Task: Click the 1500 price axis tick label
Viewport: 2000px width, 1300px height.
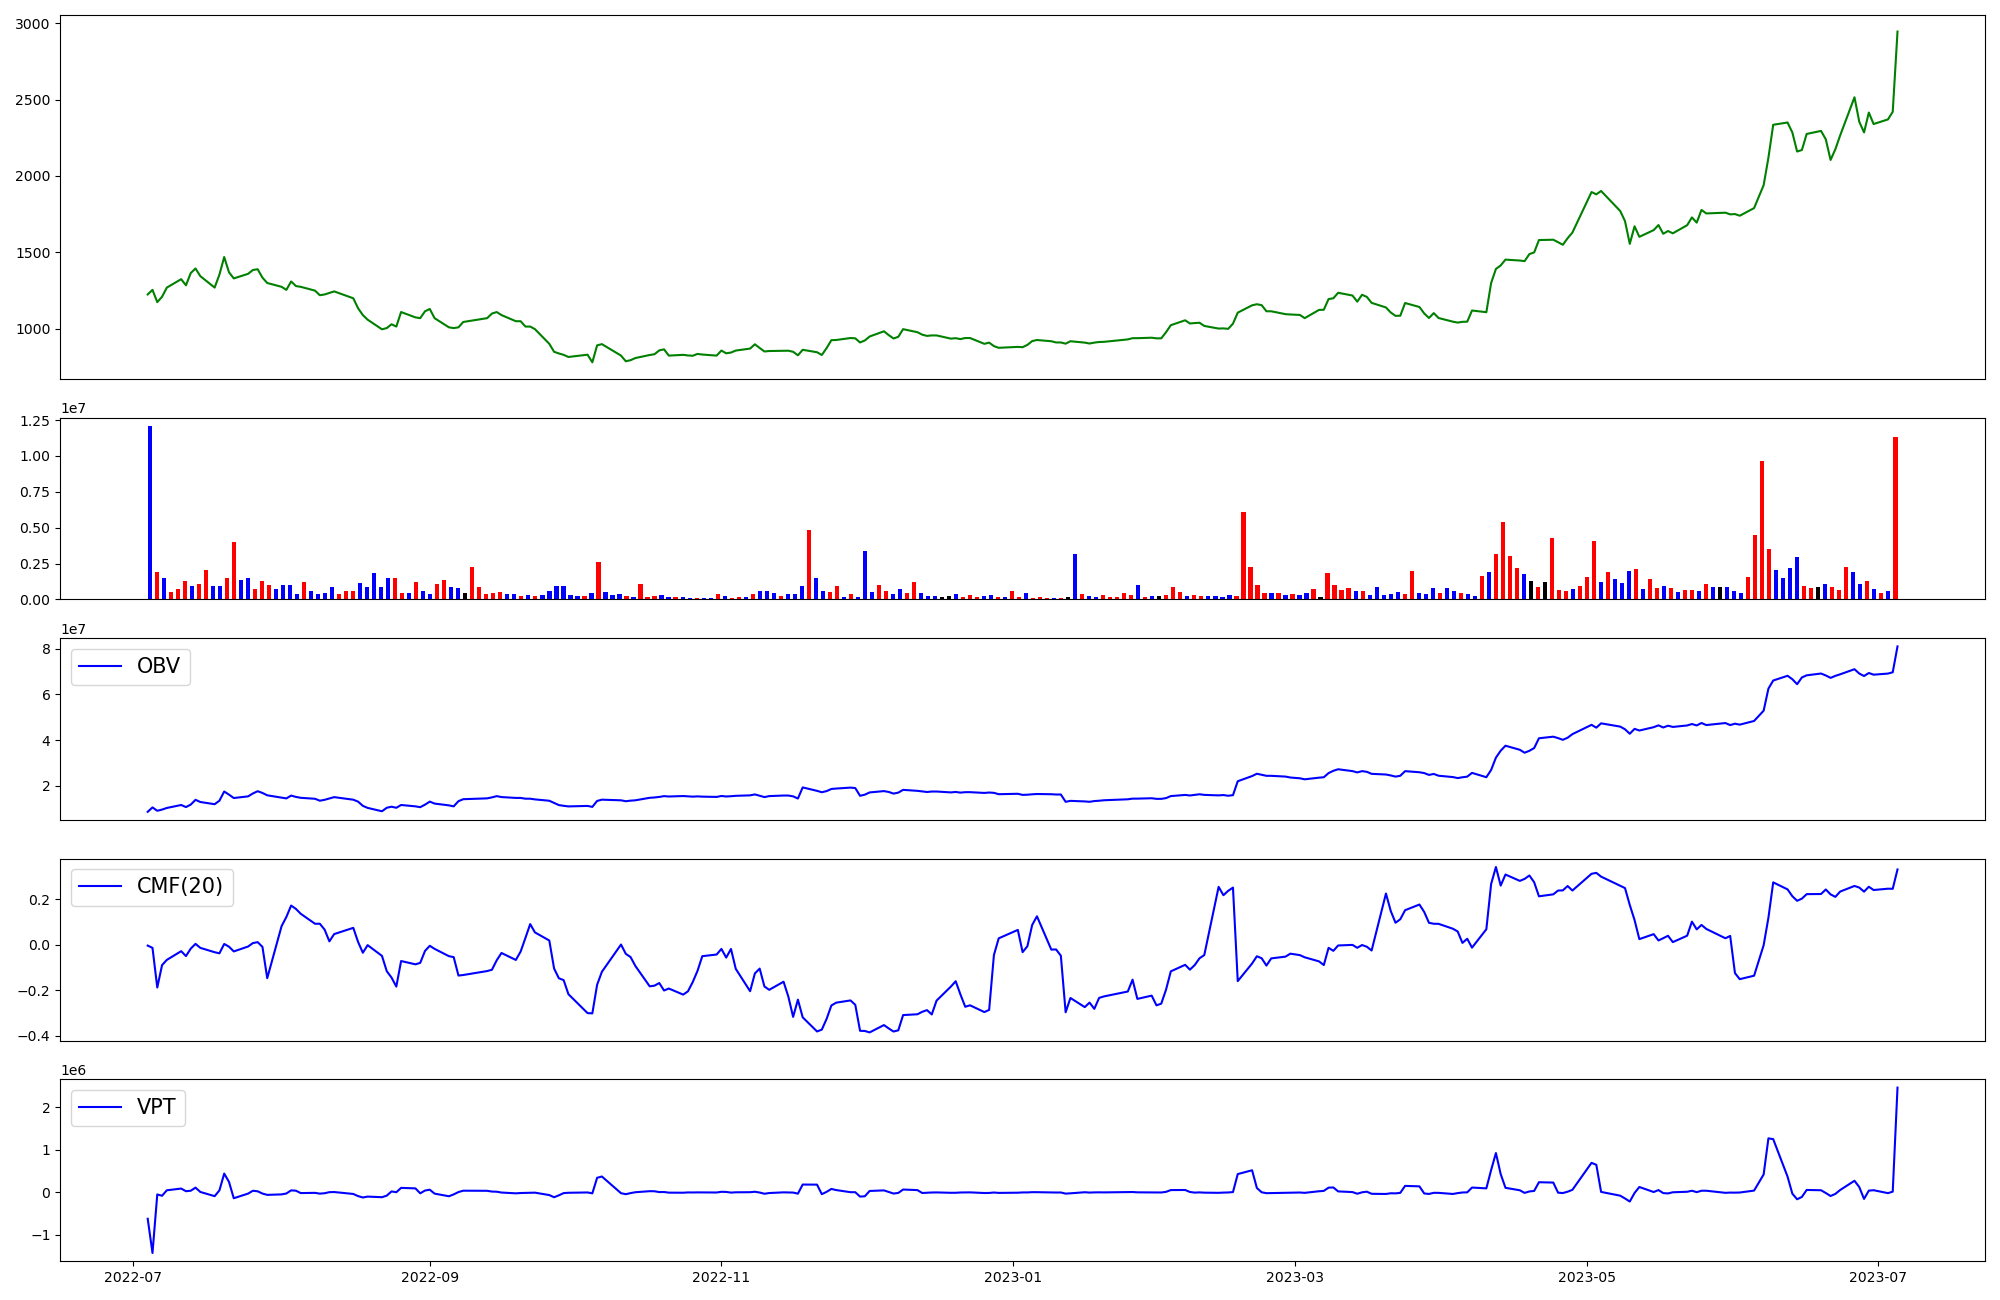Action: (x=33, y=253)
